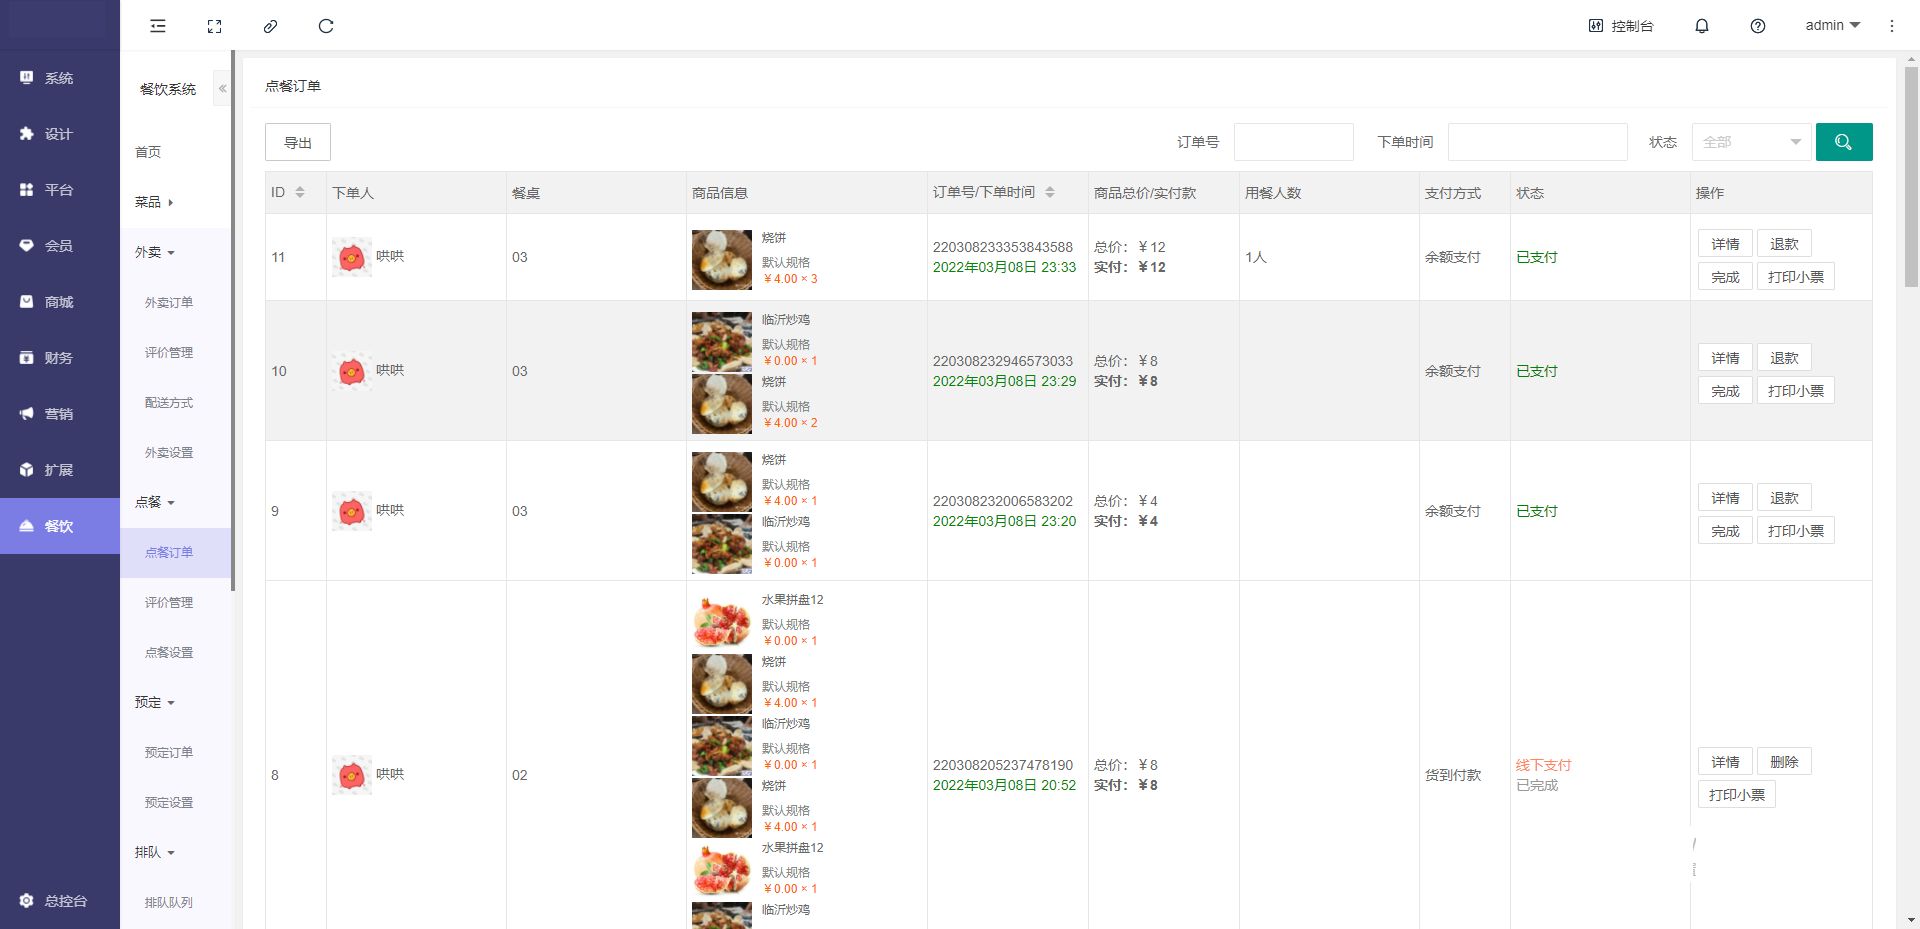Select 外卖订单 in the submenu
Screen dimensions: 1920x929
click(169, 302)
